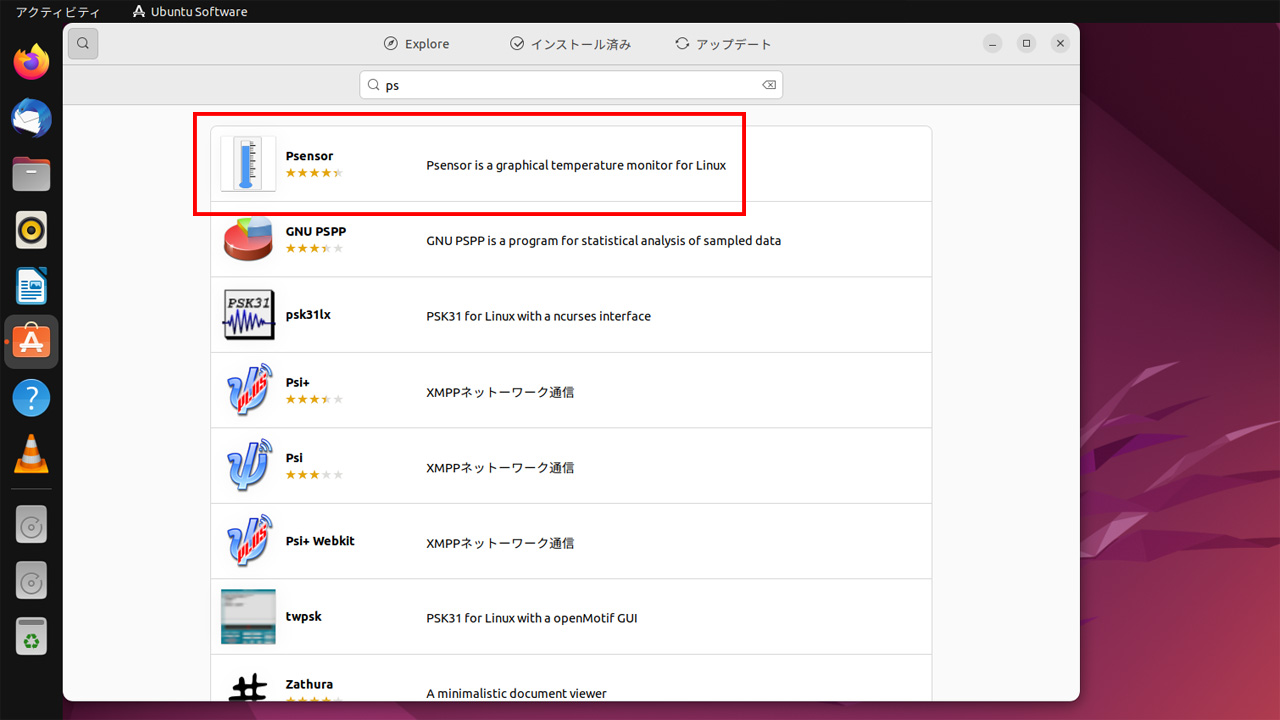Click PSK31 openMotif GUI description

pos(532,618)
